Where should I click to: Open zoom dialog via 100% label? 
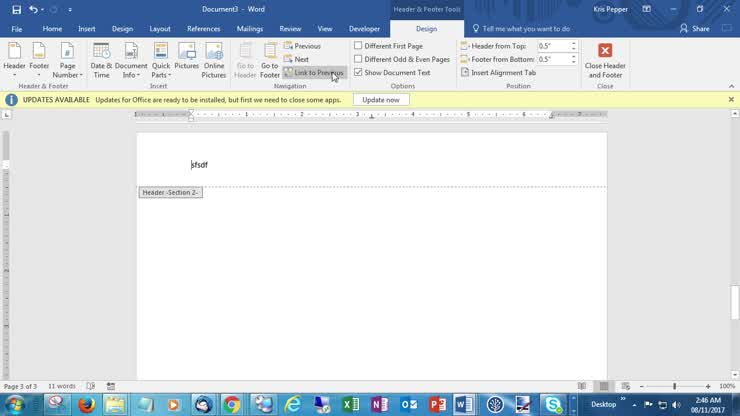tap(727, 386)
